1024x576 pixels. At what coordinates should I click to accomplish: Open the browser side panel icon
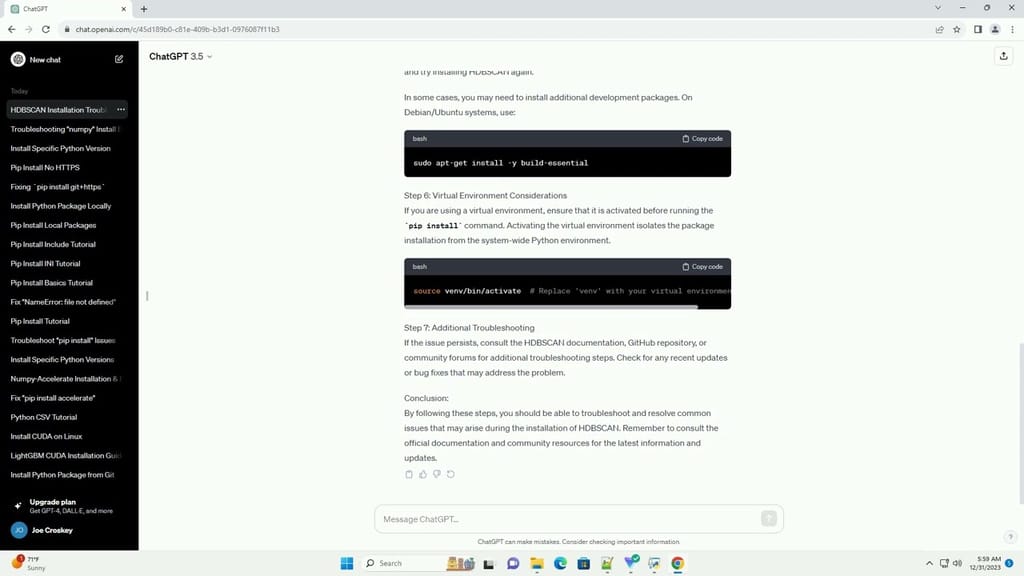(977, 29)
